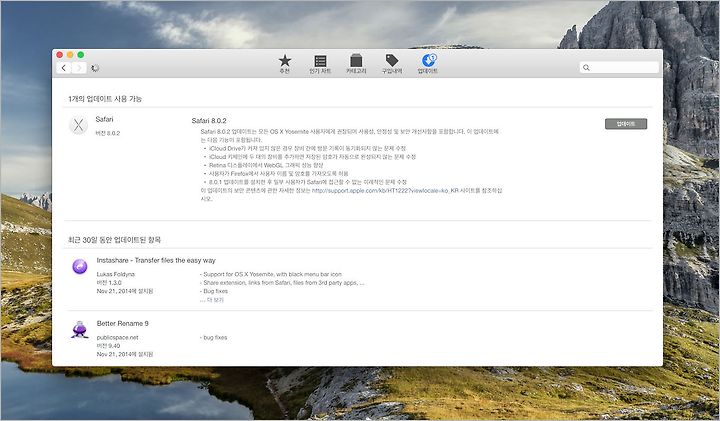Click the magnifier icon in the search field

(x=586, y=67)
